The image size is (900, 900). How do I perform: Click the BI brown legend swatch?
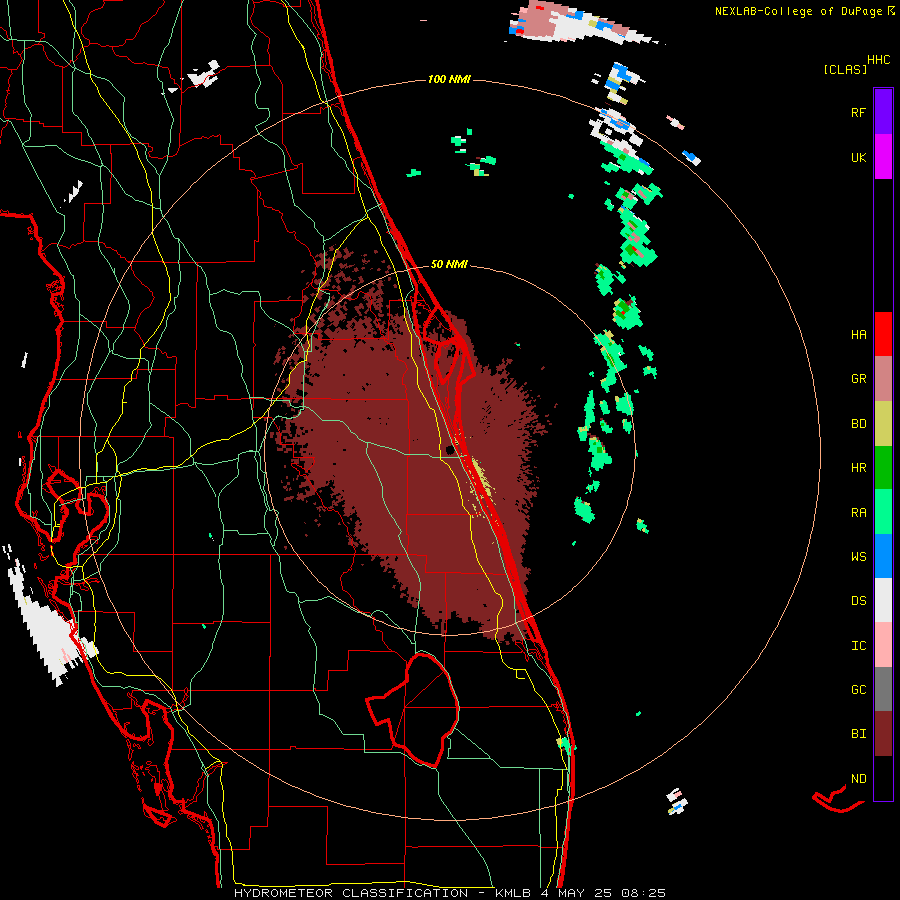tap(883, 734)
